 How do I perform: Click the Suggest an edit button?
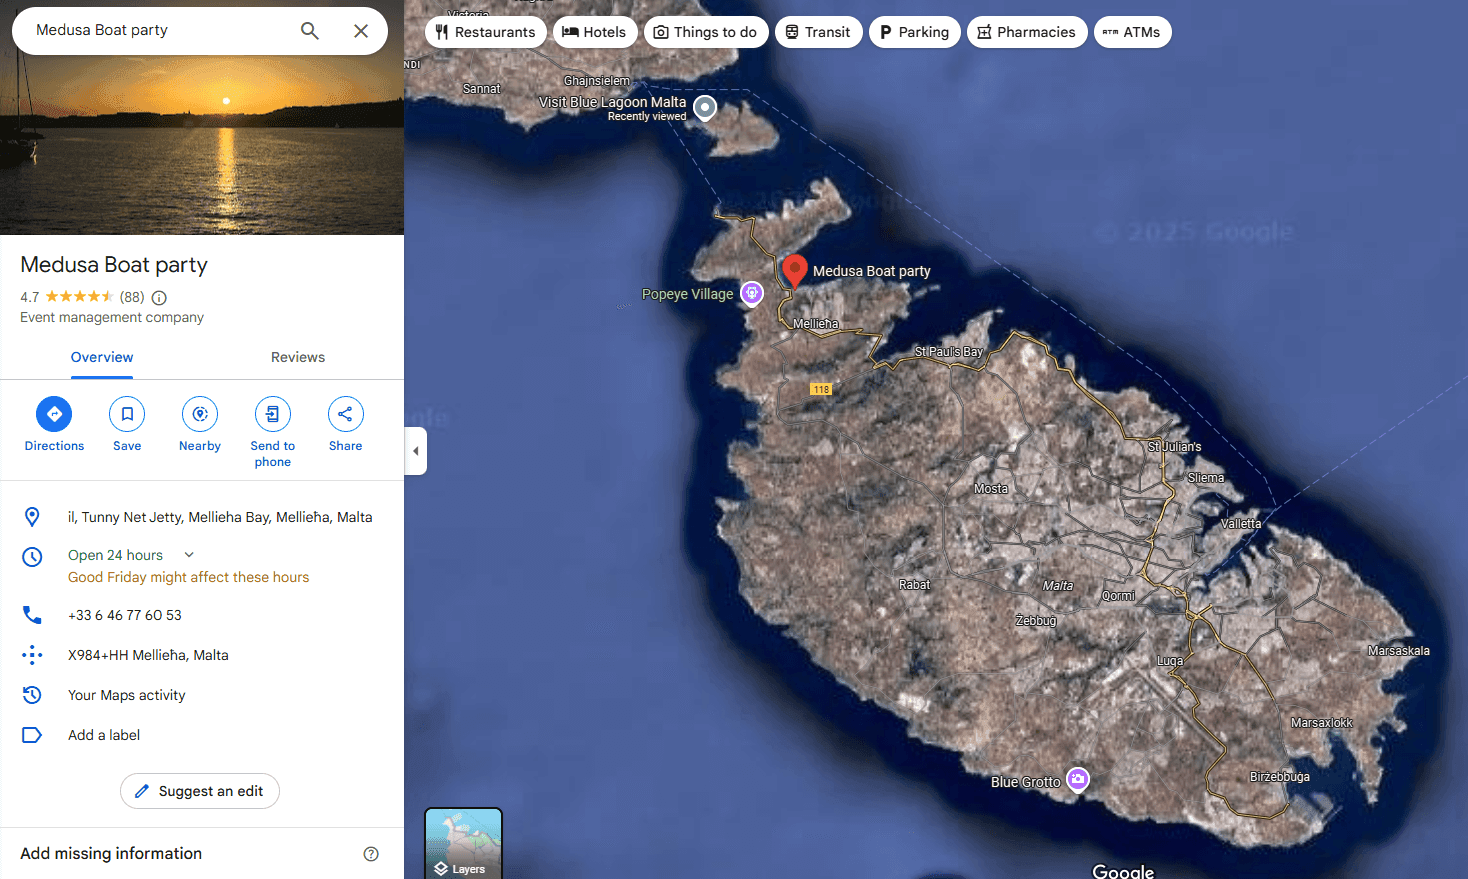pos(200,791)
